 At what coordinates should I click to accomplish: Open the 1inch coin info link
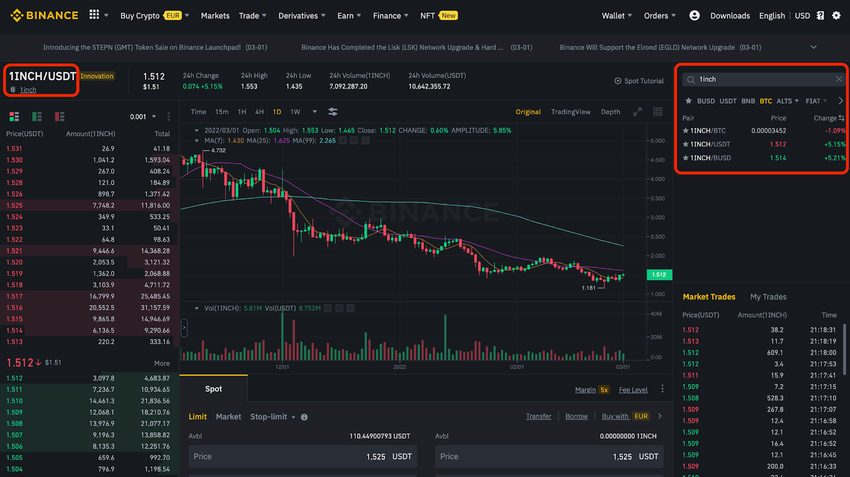(x=28, y=90)
